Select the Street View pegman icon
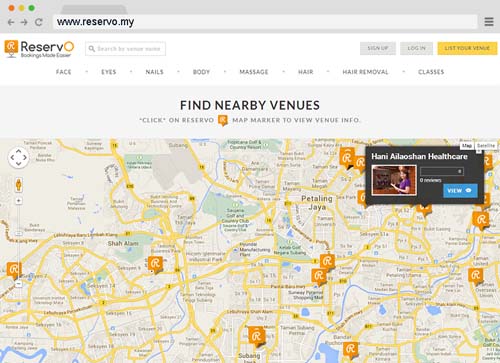Screen dimensions: 500x363 19,185
